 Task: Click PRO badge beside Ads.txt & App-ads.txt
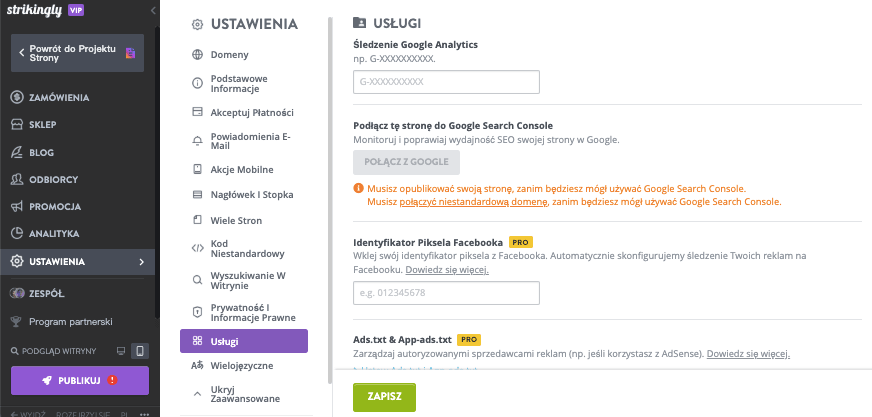click(x=468, y=339)
